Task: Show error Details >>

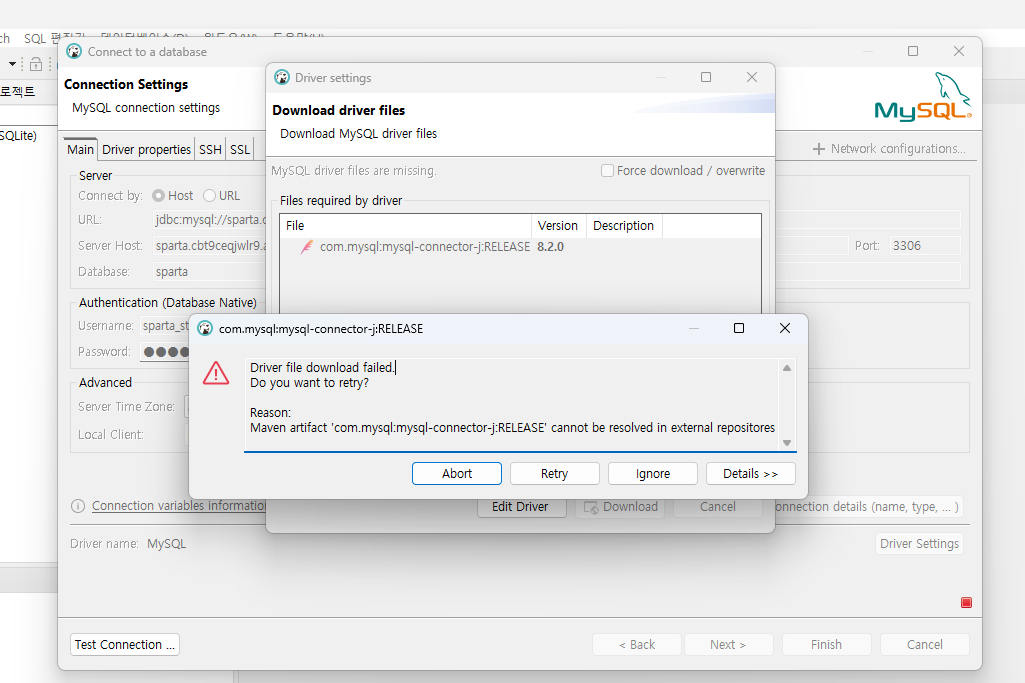Action: pos(750,473)
